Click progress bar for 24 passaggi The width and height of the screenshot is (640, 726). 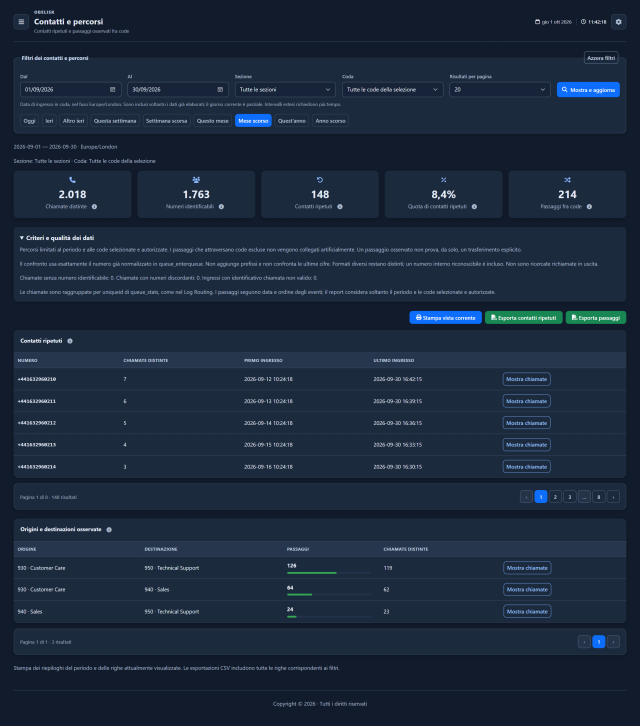(329, 617)
